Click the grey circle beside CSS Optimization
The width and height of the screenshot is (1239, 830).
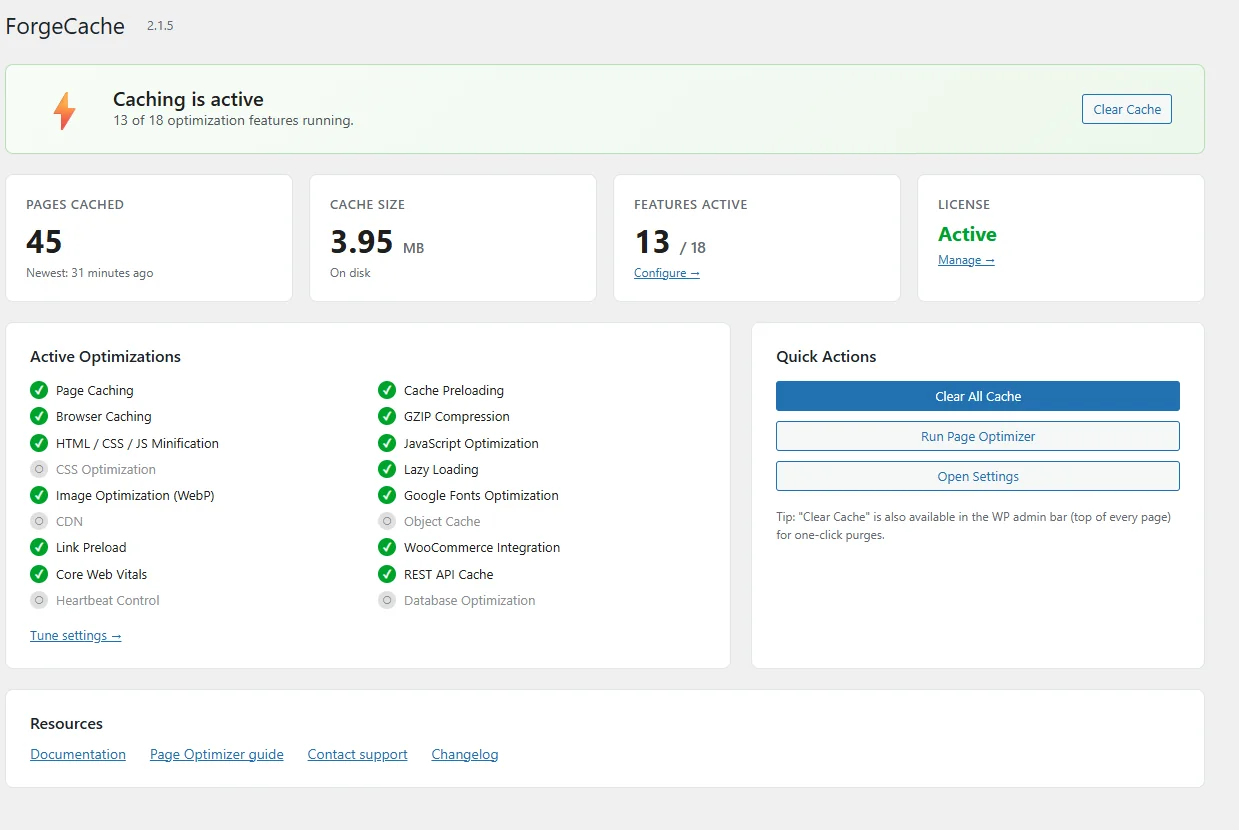39,469
